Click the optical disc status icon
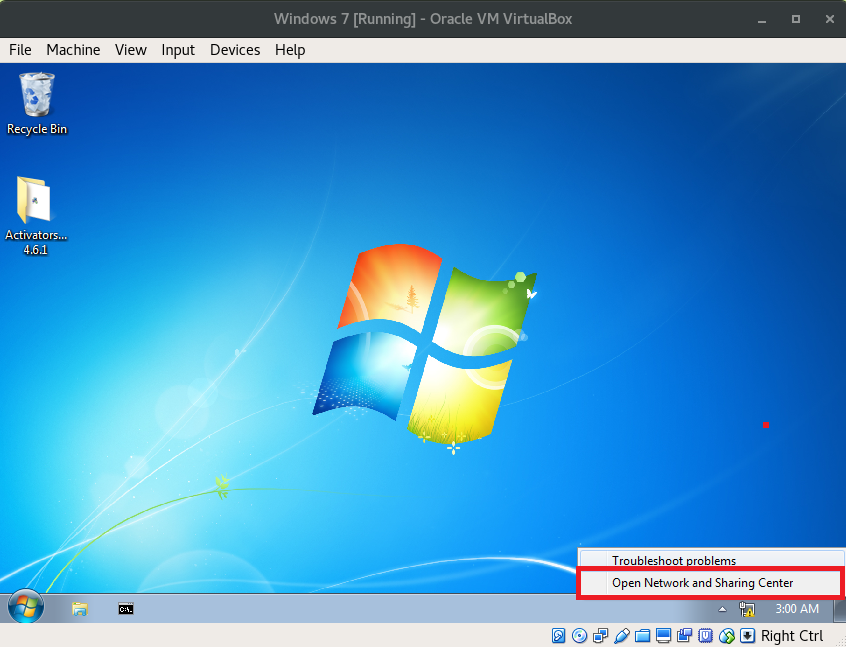 pos(579,636)
